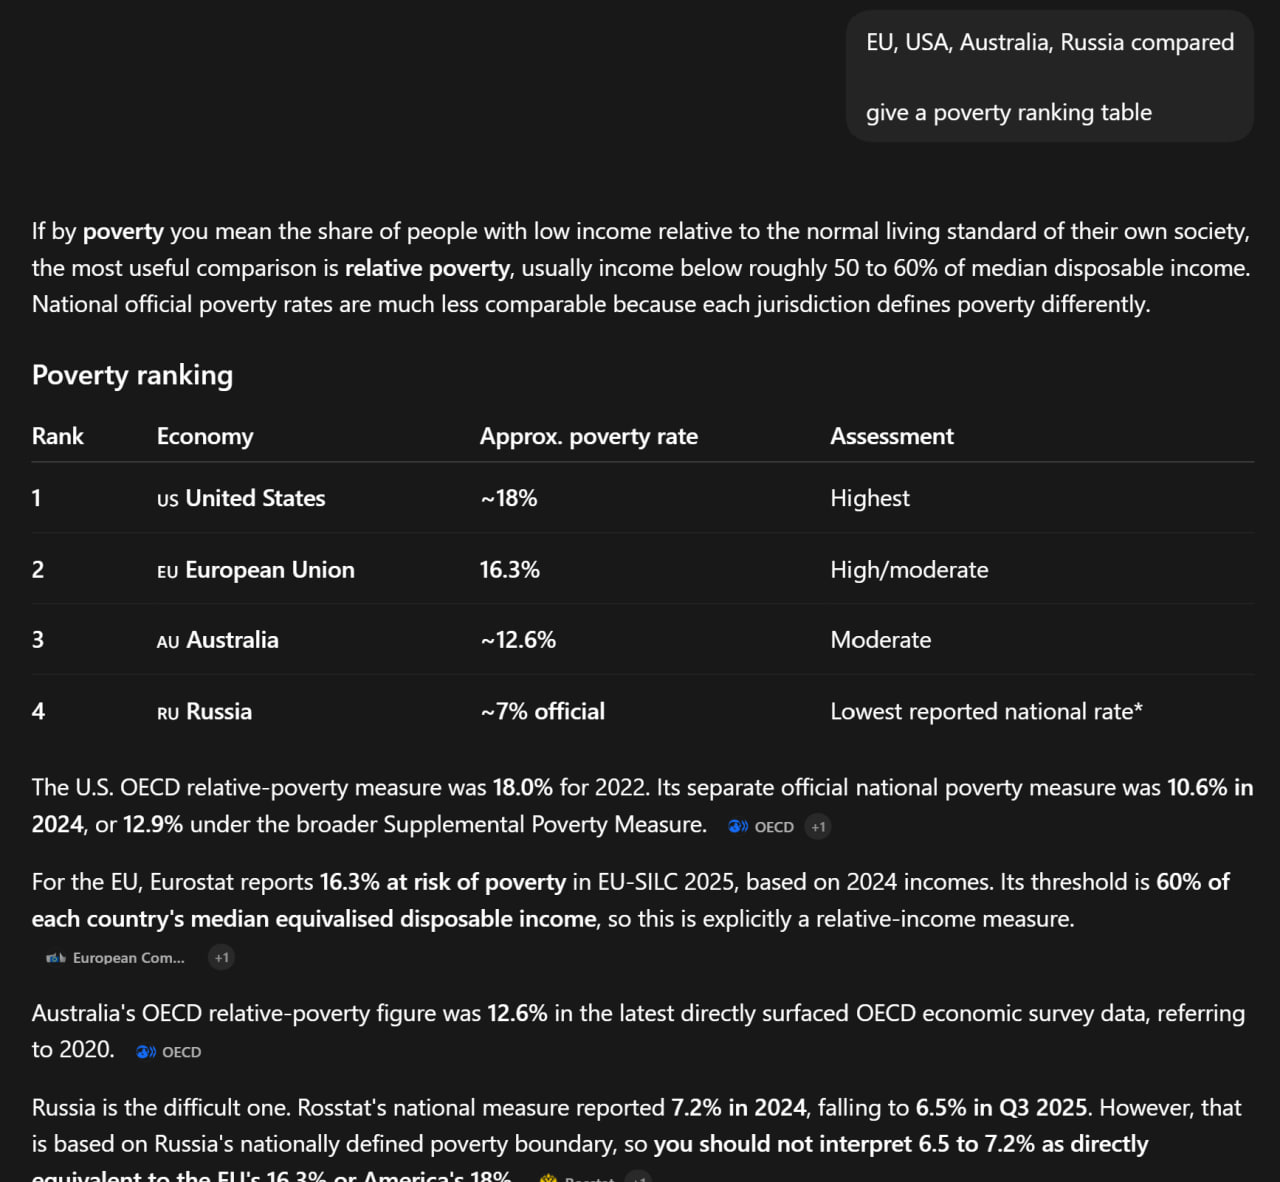Click the '~7% official' cell for Russia
Image resolution: width=1280 pixels, height=1182 pixels.
click(542, 711)
